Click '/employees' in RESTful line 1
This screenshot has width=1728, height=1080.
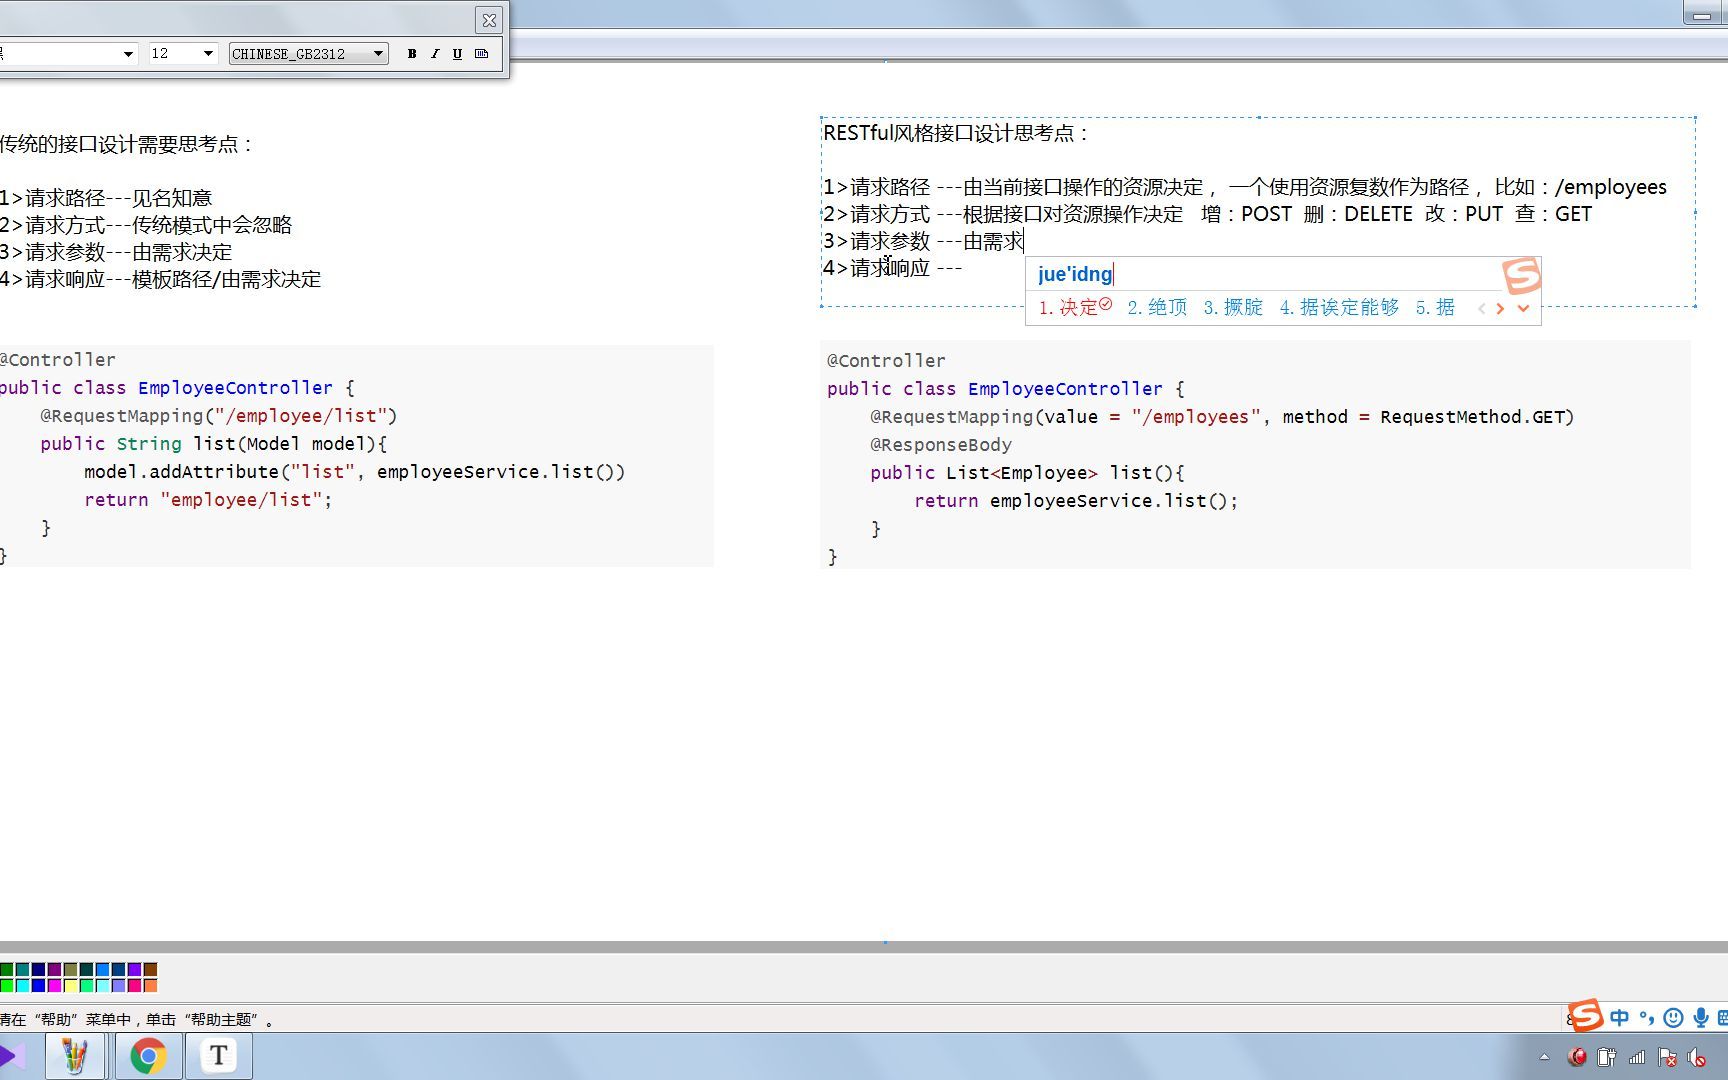pyautogui.click(x=1611, y=187)
